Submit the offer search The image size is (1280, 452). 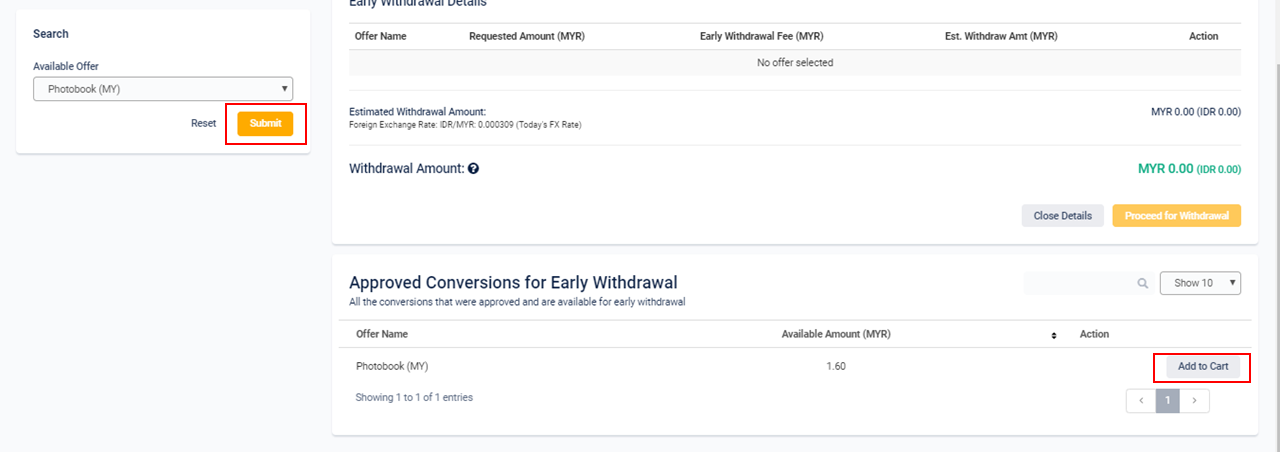tap(265, 123)
